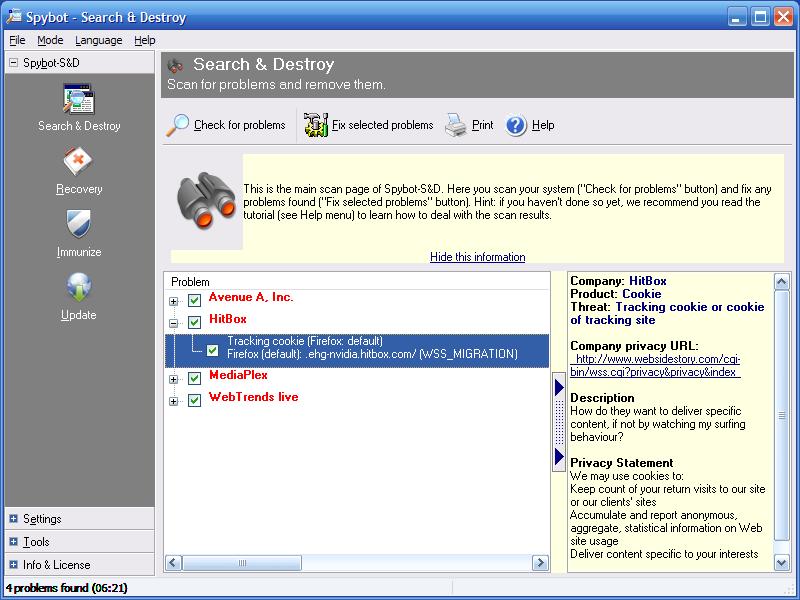The height and width of the screenshot is (600, 800).
Task: Click the Fix selected problems tool icon
Action: [316, 125]
